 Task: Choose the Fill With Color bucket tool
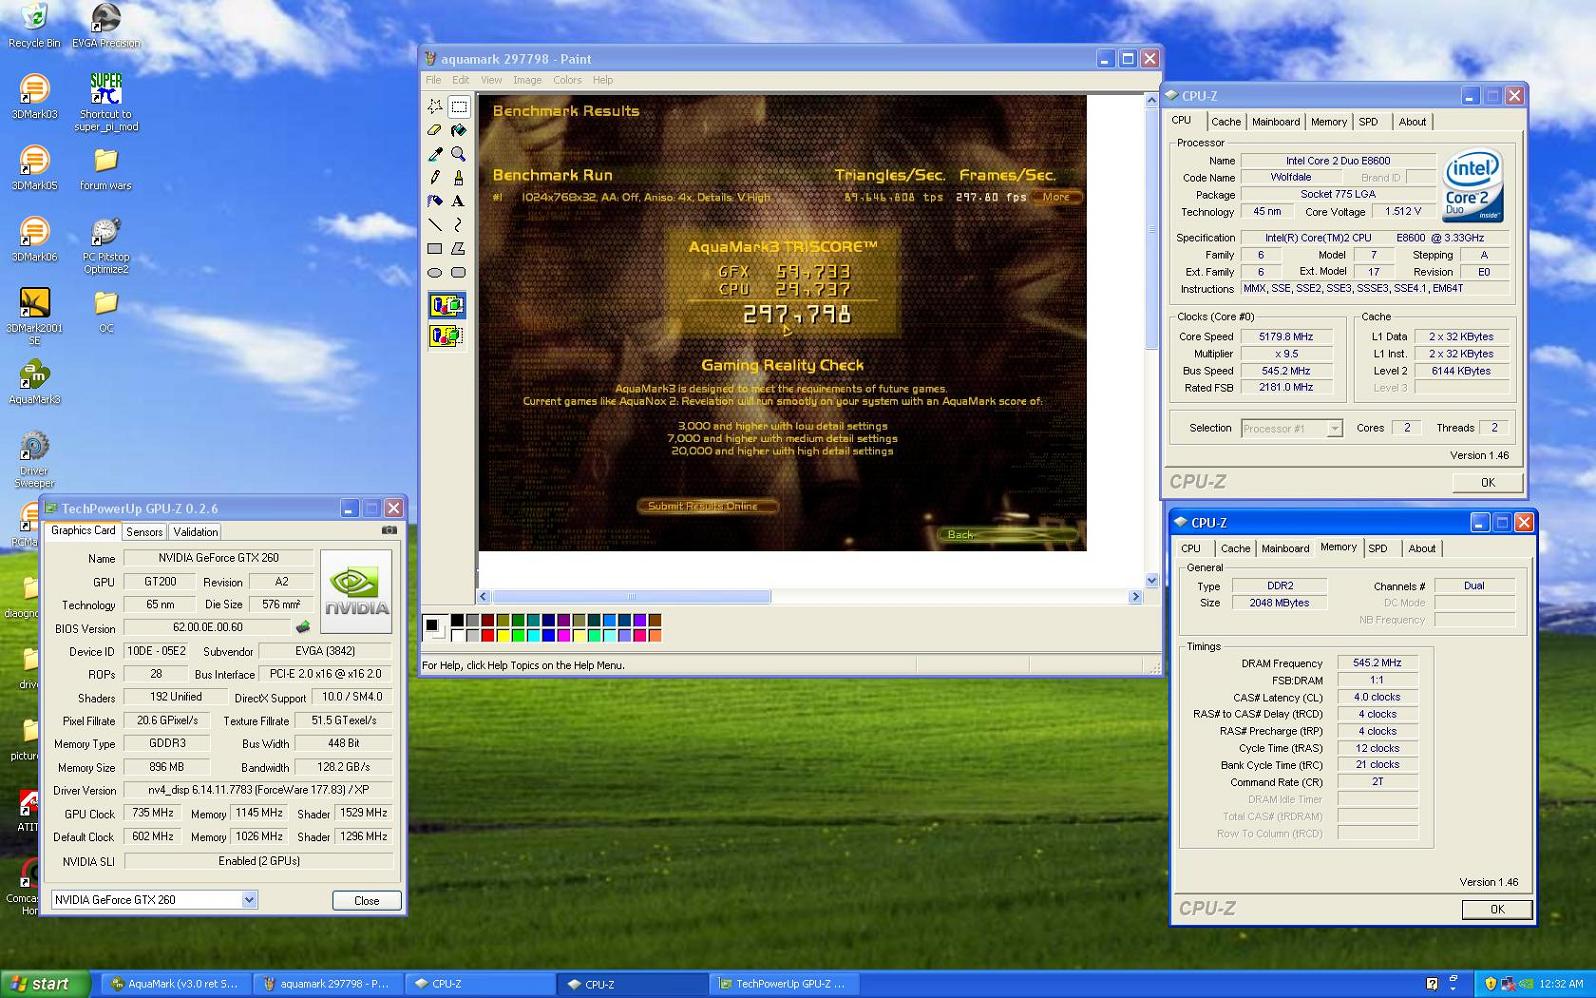coord(458,130)
